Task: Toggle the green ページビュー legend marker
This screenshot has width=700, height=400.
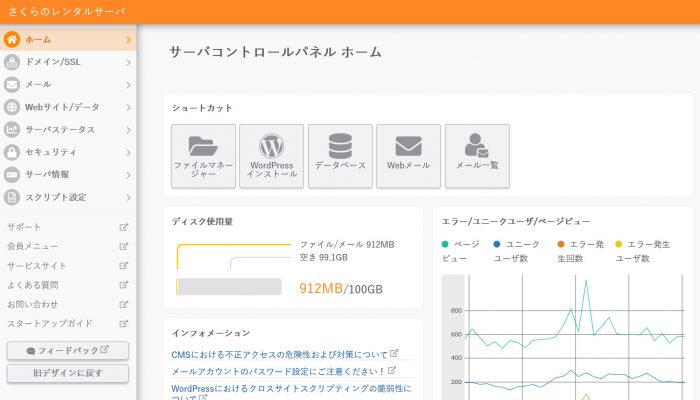Action: coord(445,244)
